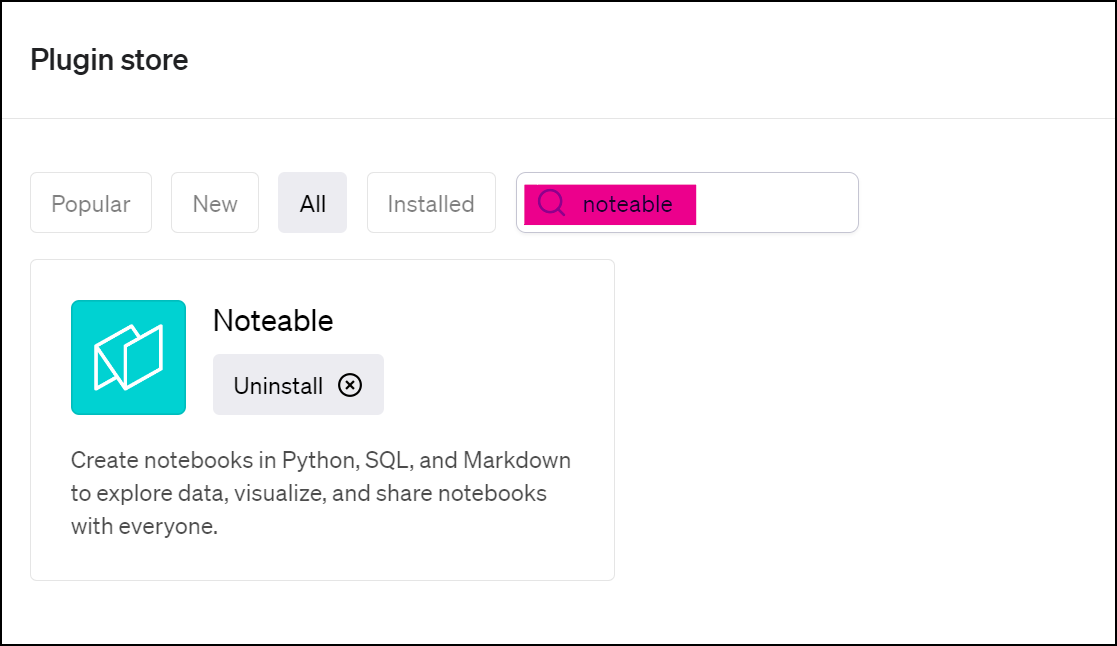The image size is (1117, 646).
Task: Select the All plugins filter
Action: [x=312, y=203]
